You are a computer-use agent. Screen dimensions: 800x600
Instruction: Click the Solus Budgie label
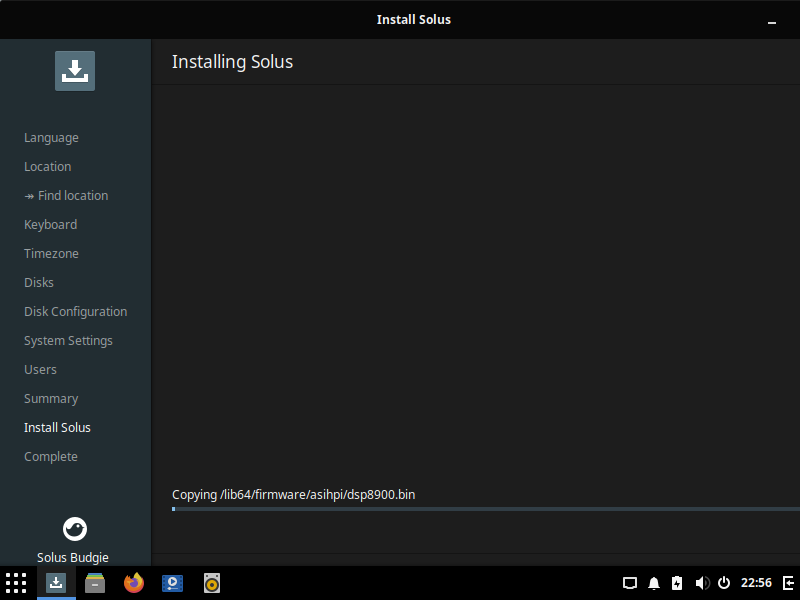click(x=72, y=558)
